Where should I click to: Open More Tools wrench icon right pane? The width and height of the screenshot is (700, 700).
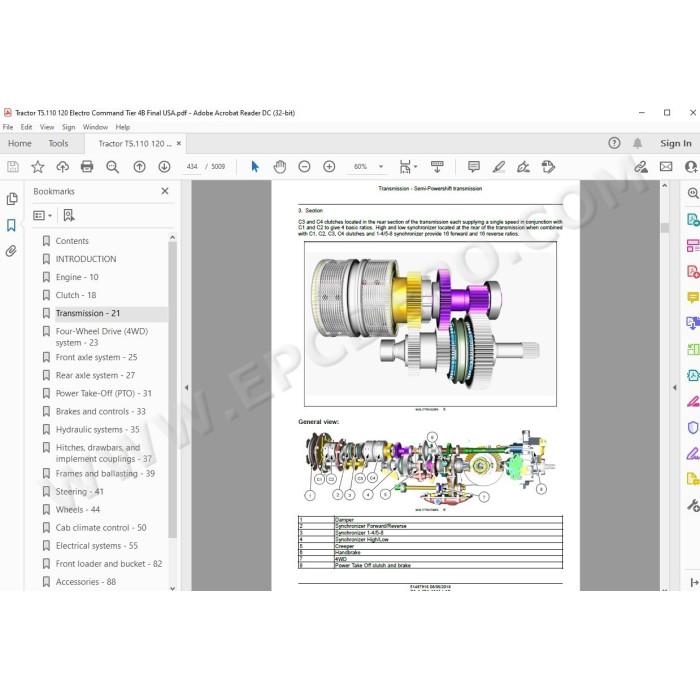(x=693, y=505)
